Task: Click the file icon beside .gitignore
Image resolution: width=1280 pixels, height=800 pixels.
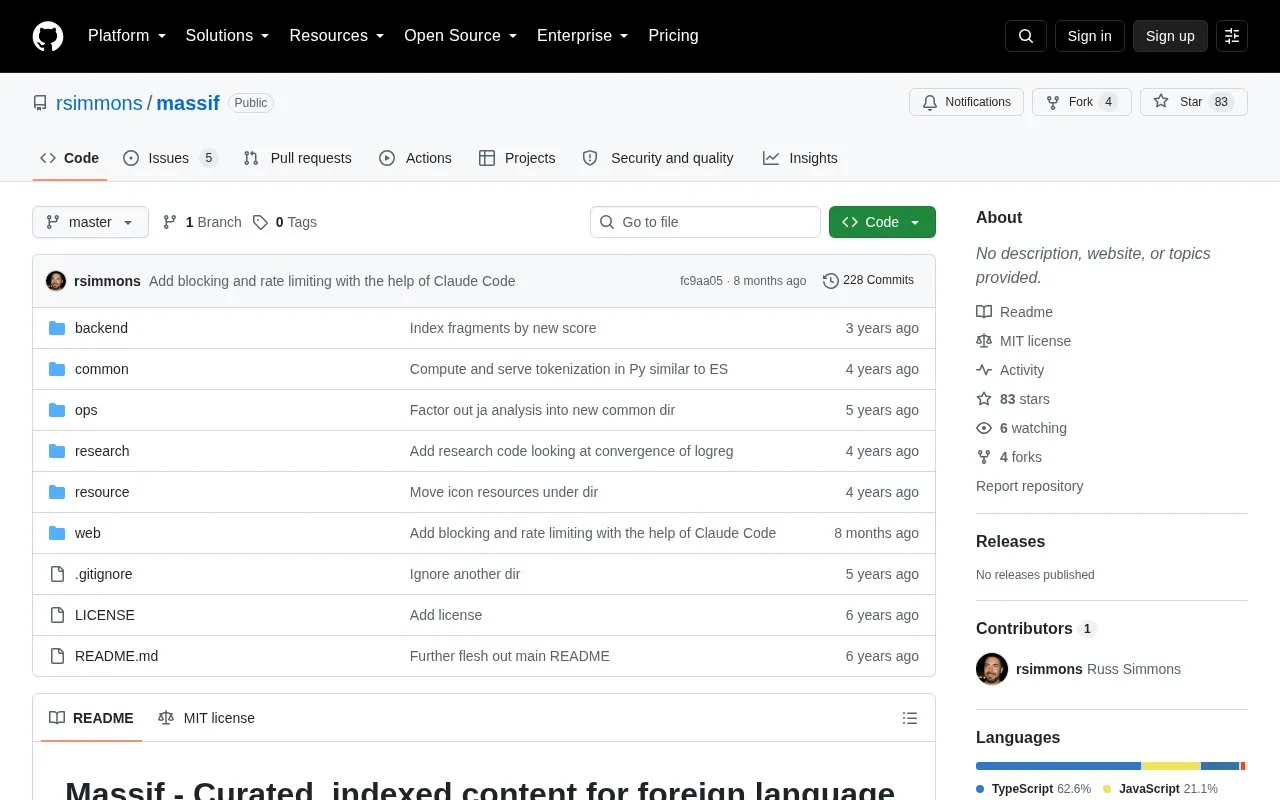Action: 57,574
